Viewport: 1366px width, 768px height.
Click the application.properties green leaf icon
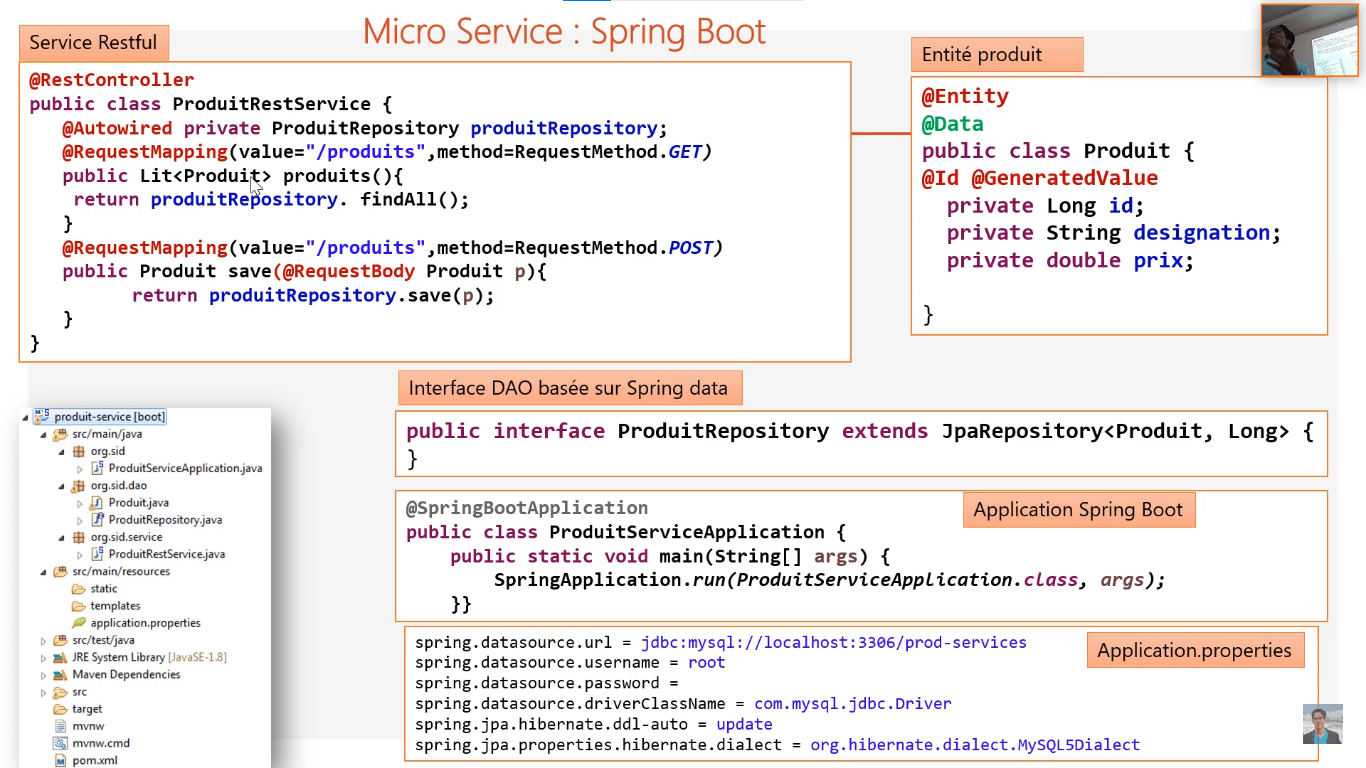pos(79,623)
